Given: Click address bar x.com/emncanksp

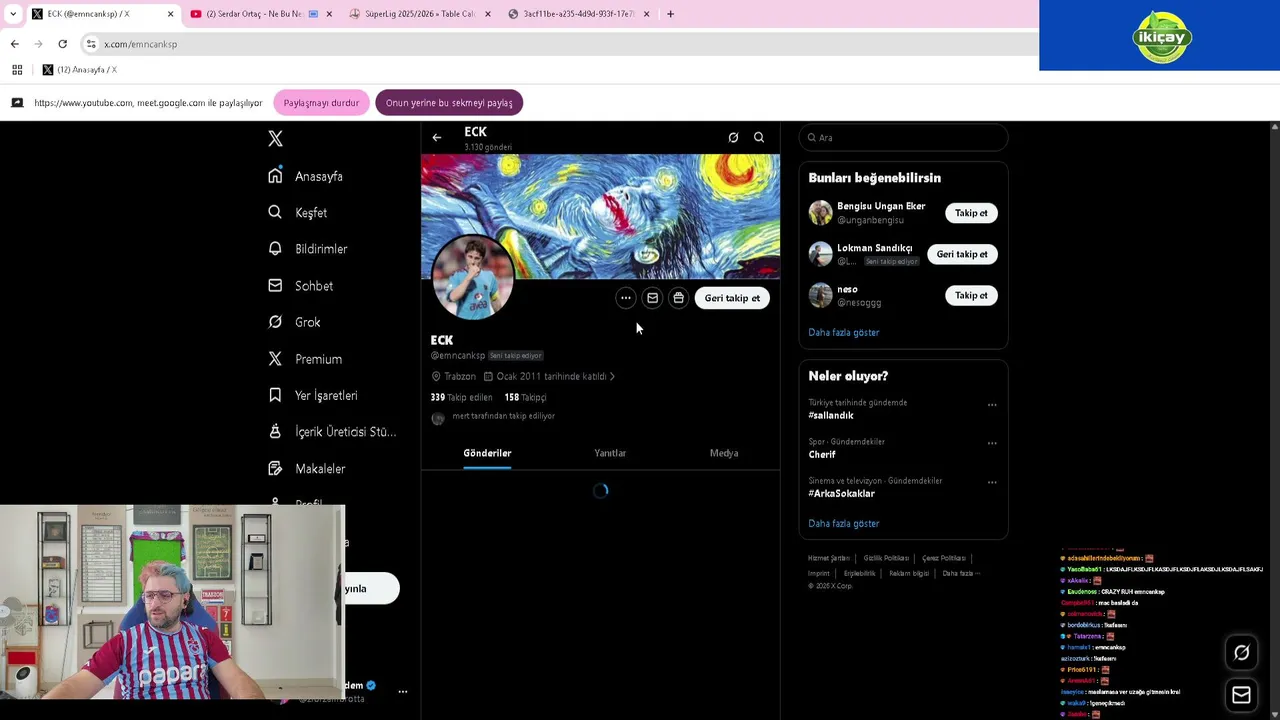Looking at the screenshot, I should pos(140,44).
